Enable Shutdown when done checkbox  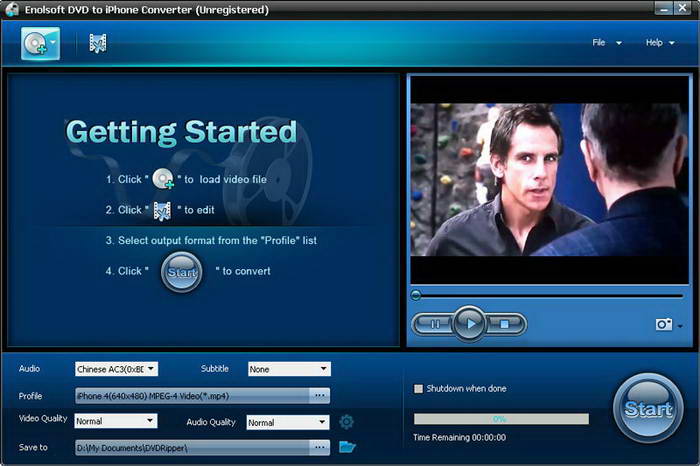(x=418, y=389)
